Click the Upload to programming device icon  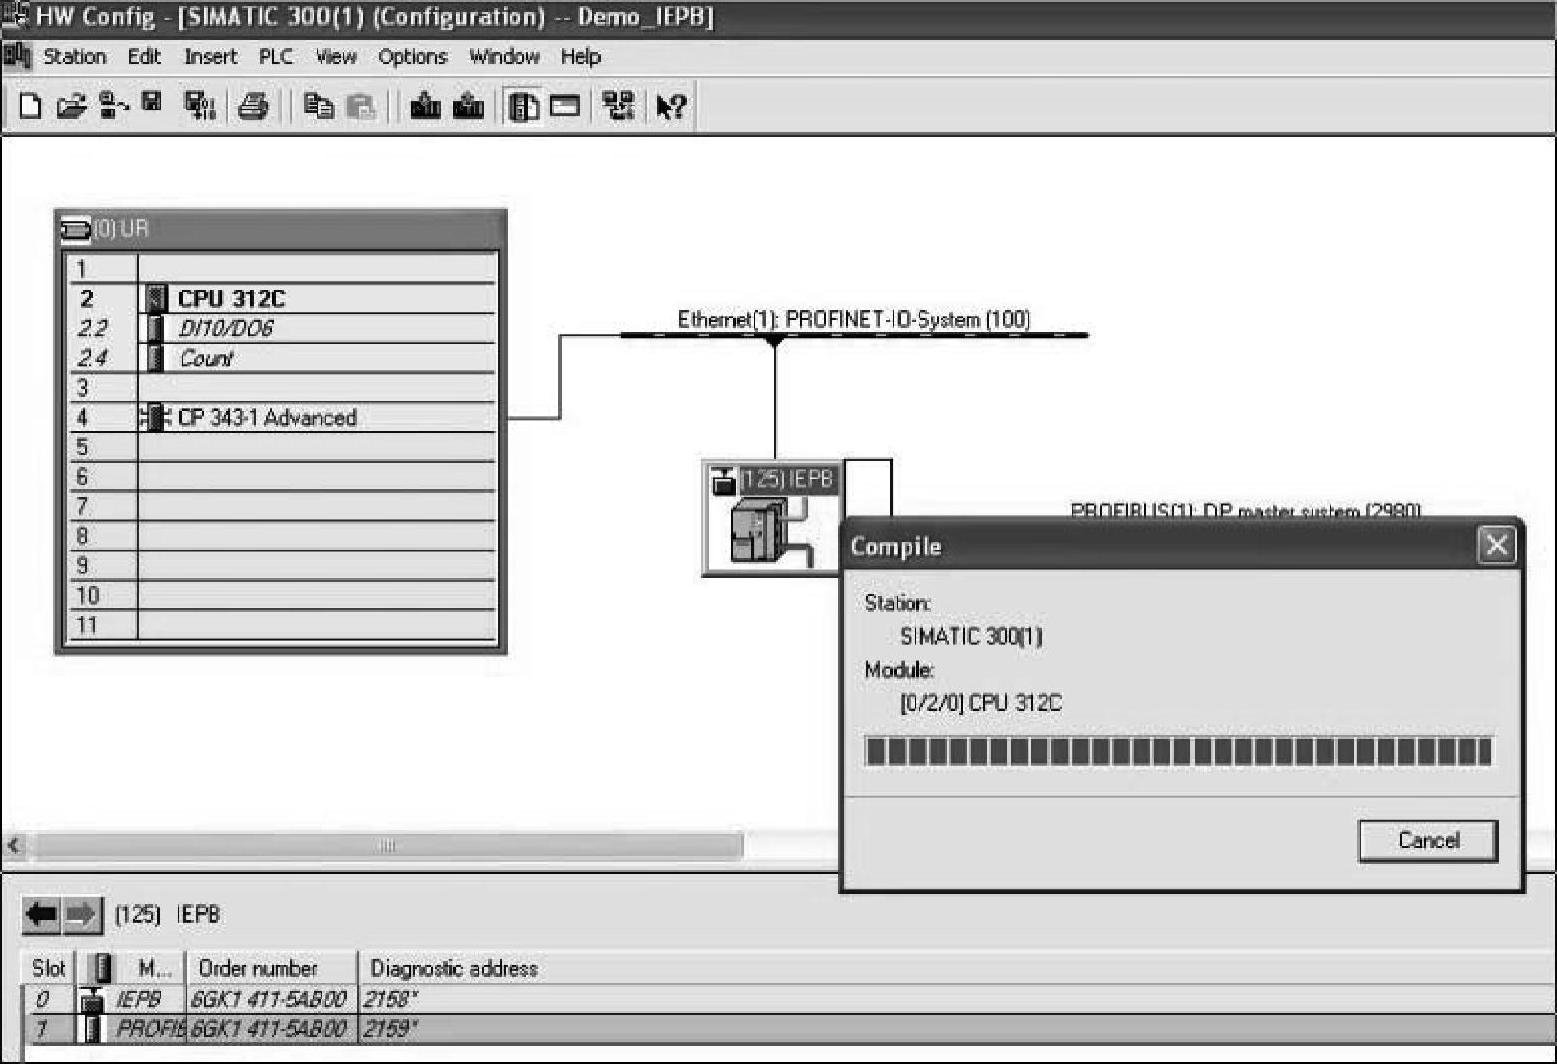[x=468, y=105]
